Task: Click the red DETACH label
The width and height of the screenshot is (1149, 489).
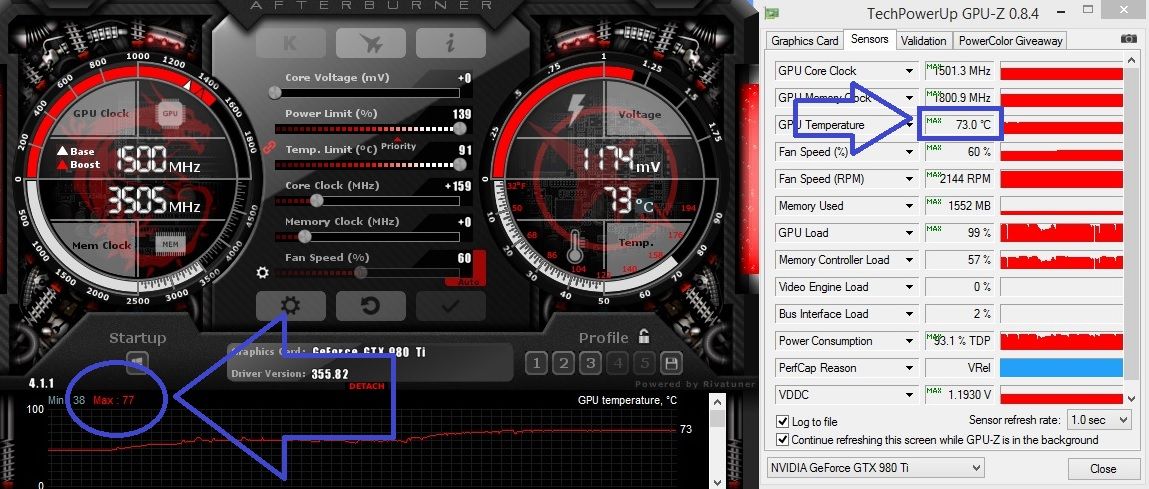Action: pos(366,386)
